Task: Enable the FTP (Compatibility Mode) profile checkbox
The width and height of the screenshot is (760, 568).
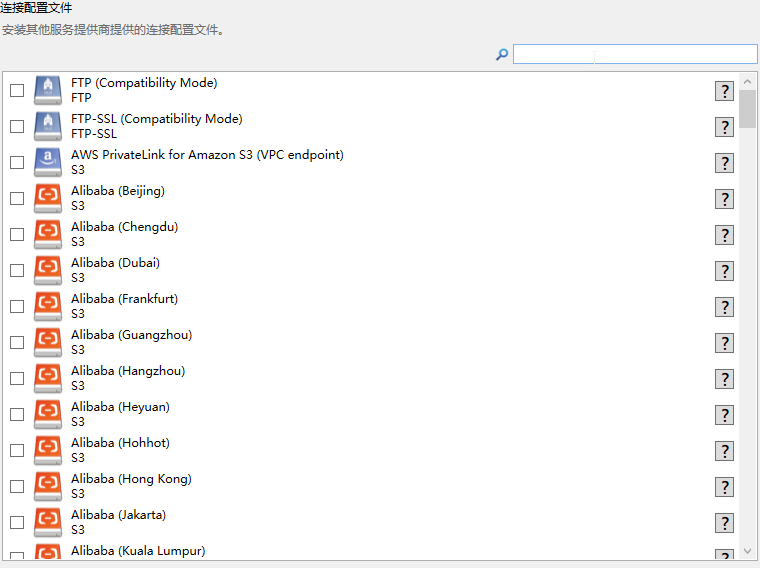Action: [17, 90]
